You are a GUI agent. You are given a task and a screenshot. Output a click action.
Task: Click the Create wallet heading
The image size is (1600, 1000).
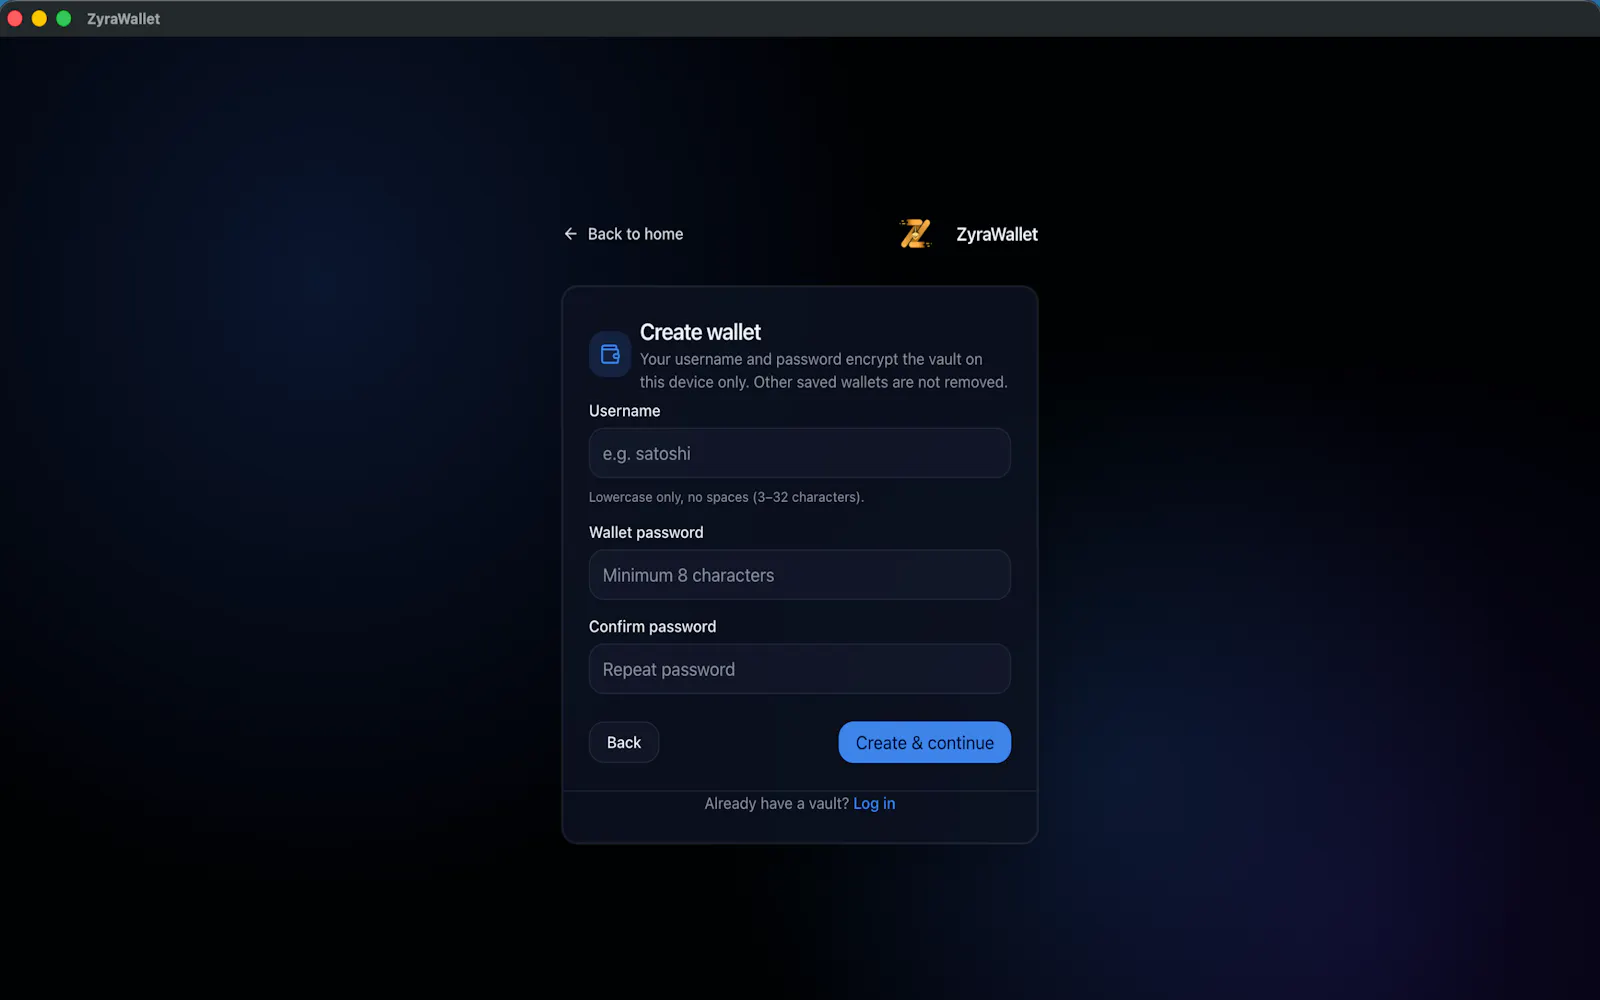(x=700, y=332)
